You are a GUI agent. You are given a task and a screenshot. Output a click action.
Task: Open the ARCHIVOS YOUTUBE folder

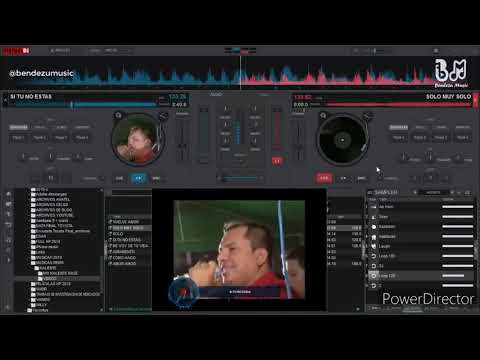52,215
